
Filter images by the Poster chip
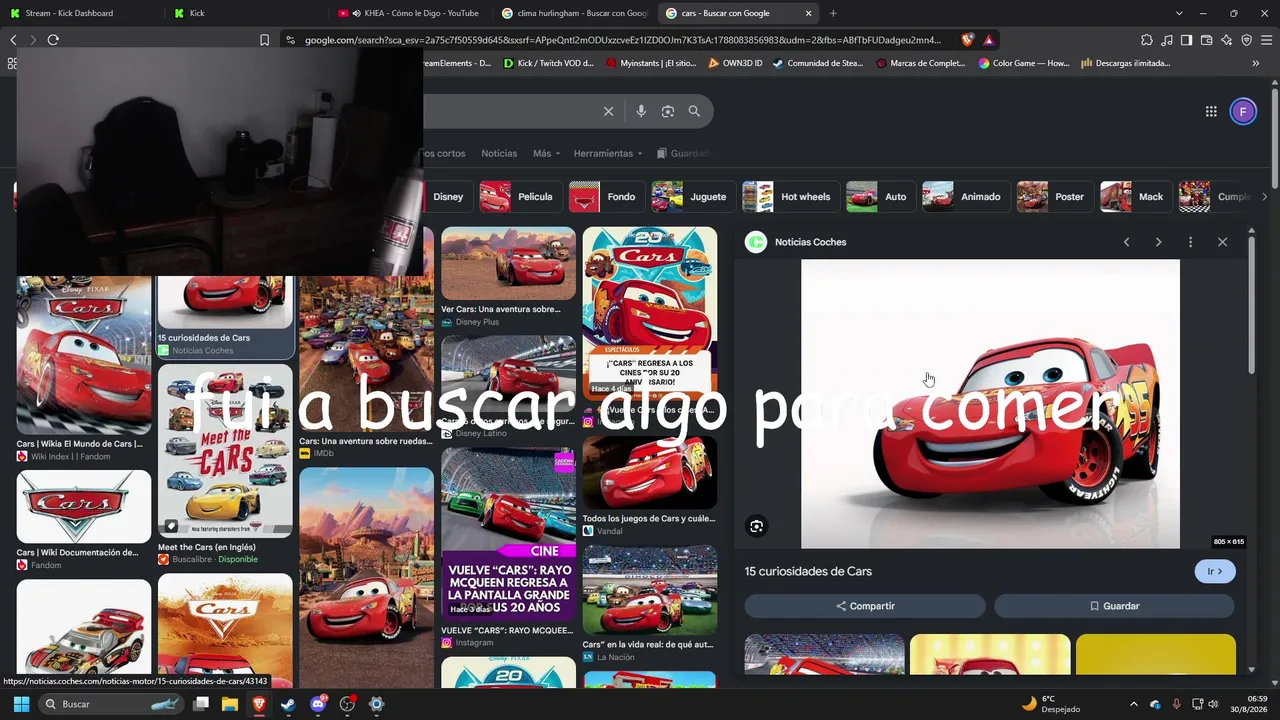point(1054,197)
